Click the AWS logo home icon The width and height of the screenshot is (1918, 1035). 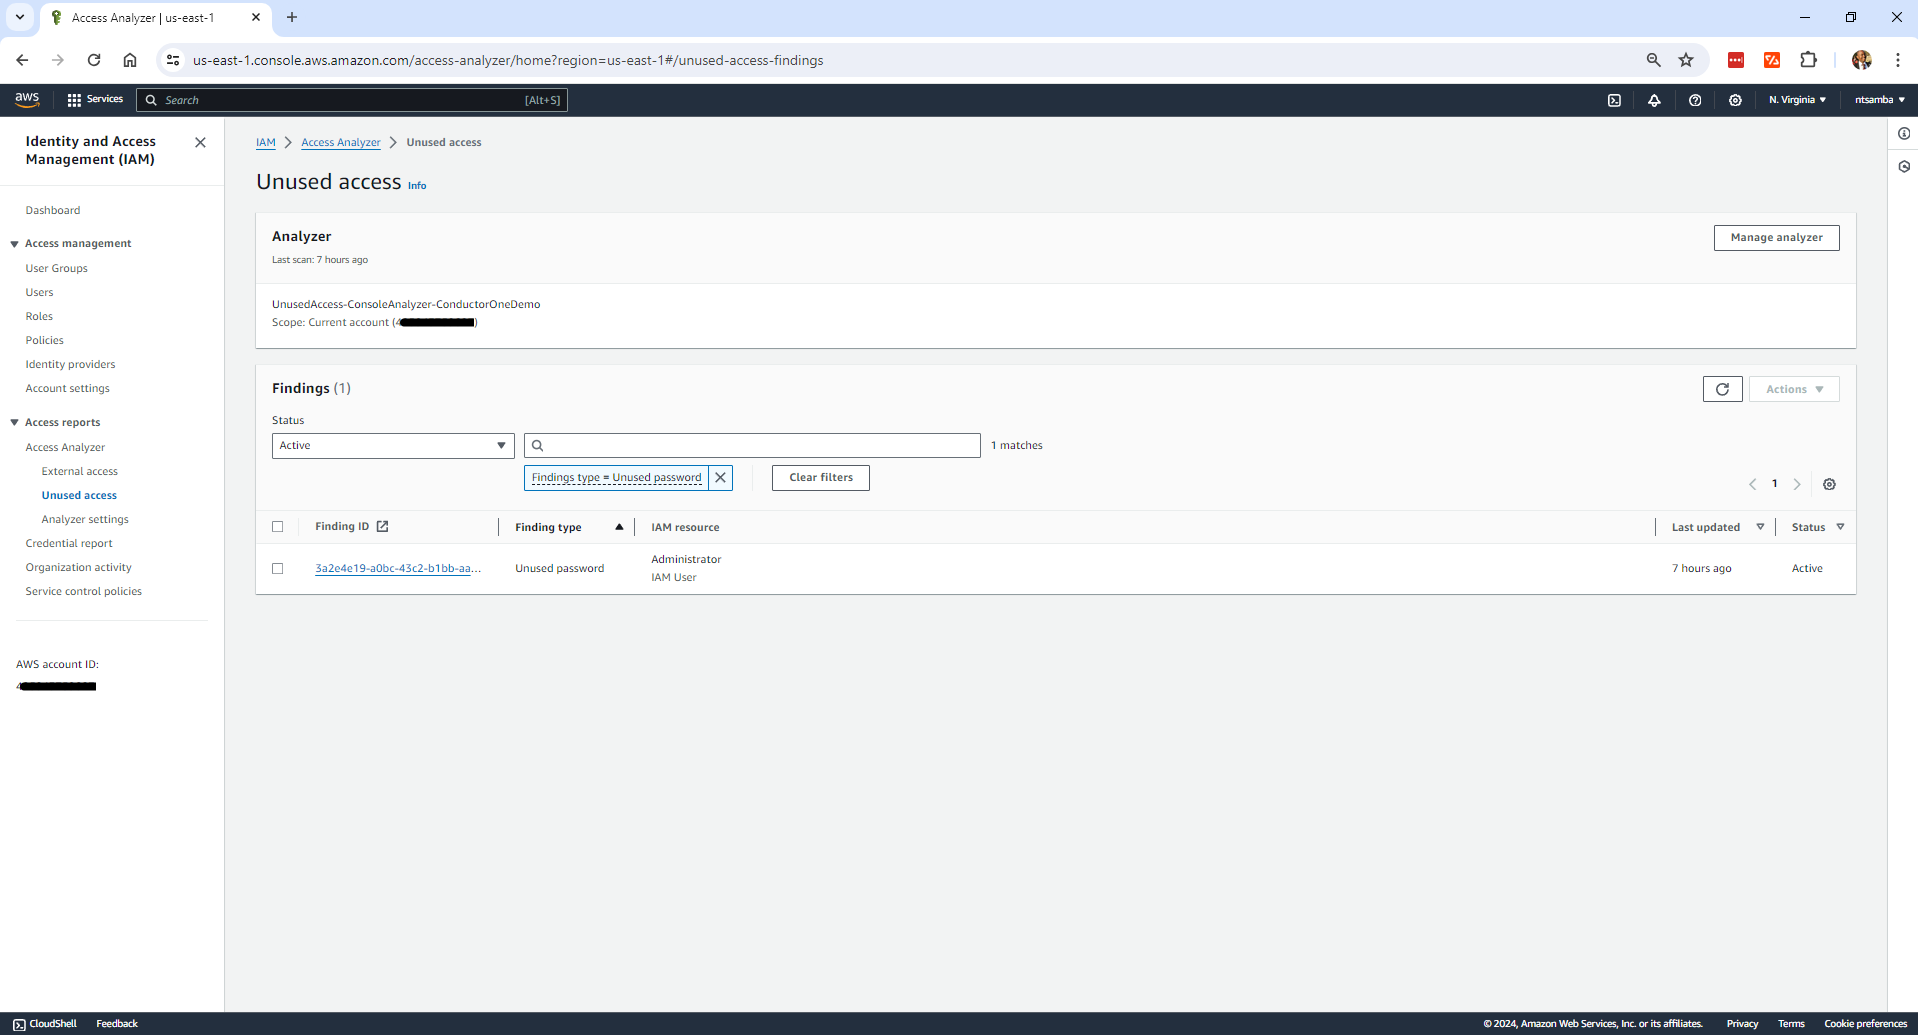coord(27,99)
